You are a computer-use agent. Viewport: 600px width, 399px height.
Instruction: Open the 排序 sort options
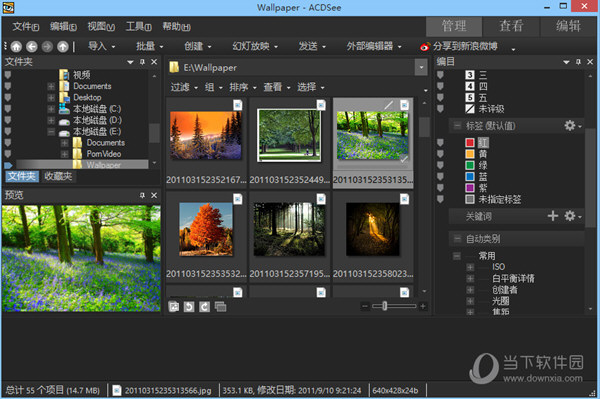tap(243, 87)
